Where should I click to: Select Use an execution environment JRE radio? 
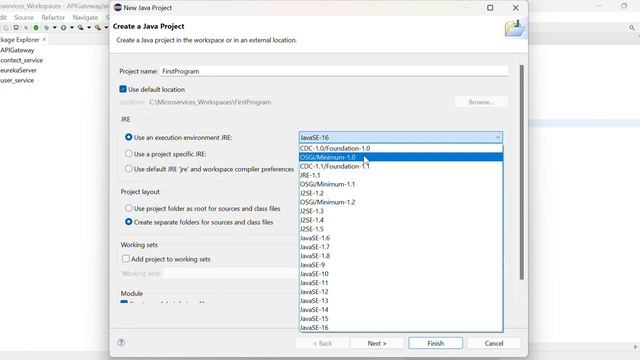click(129, 137)
